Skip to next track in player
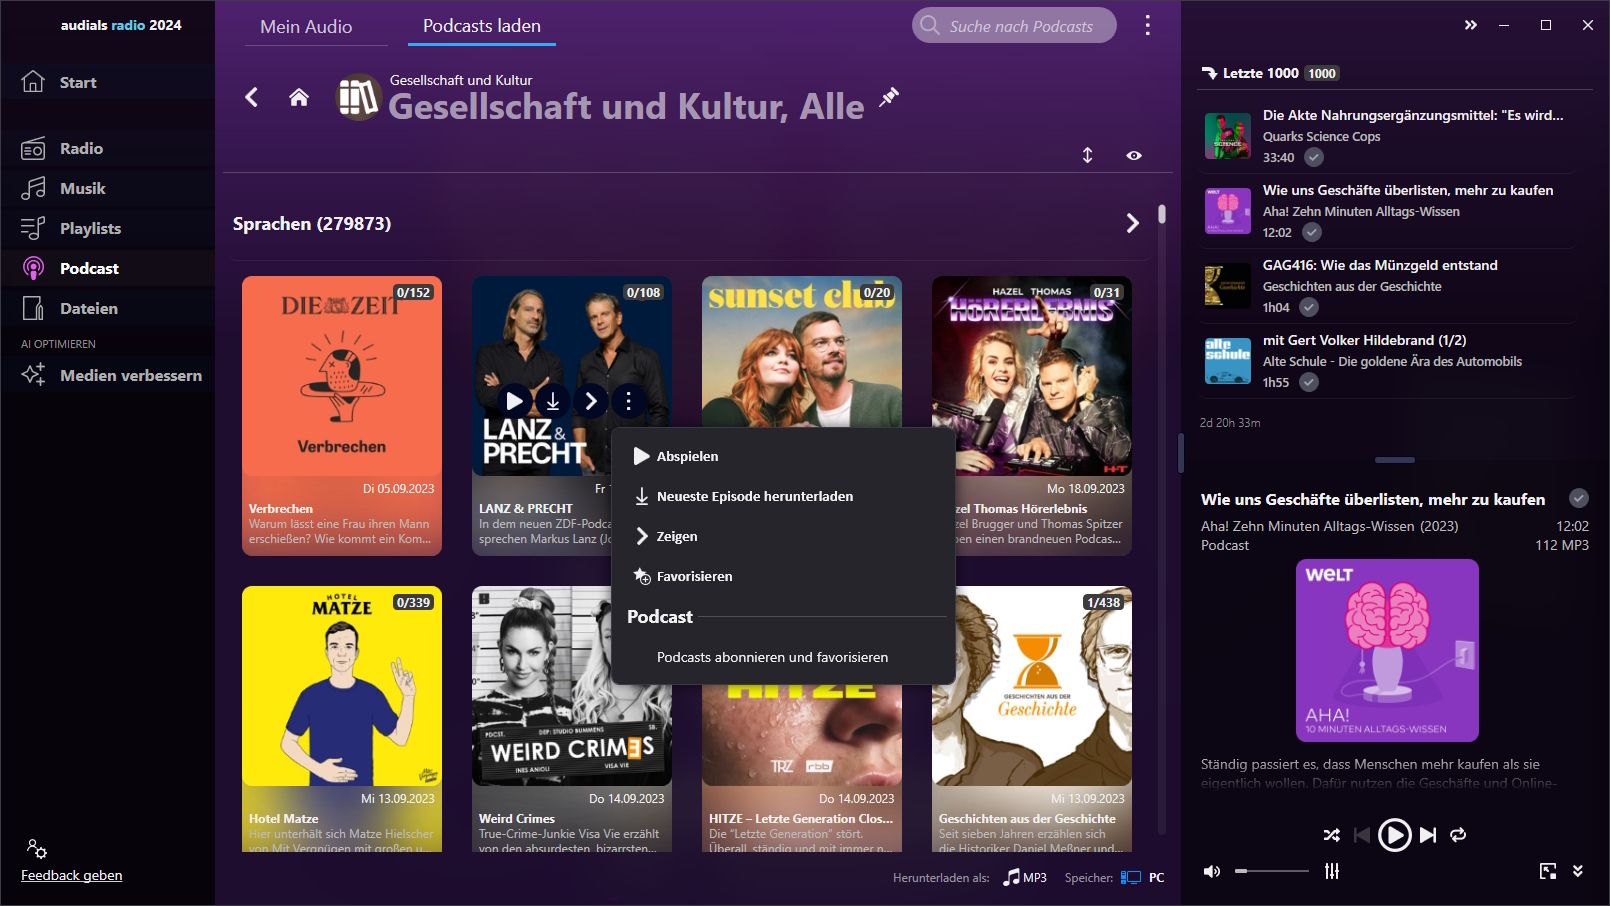The height and width of the screenshot is (906, 1610). pyautogui.click(x=1428, y=834)
